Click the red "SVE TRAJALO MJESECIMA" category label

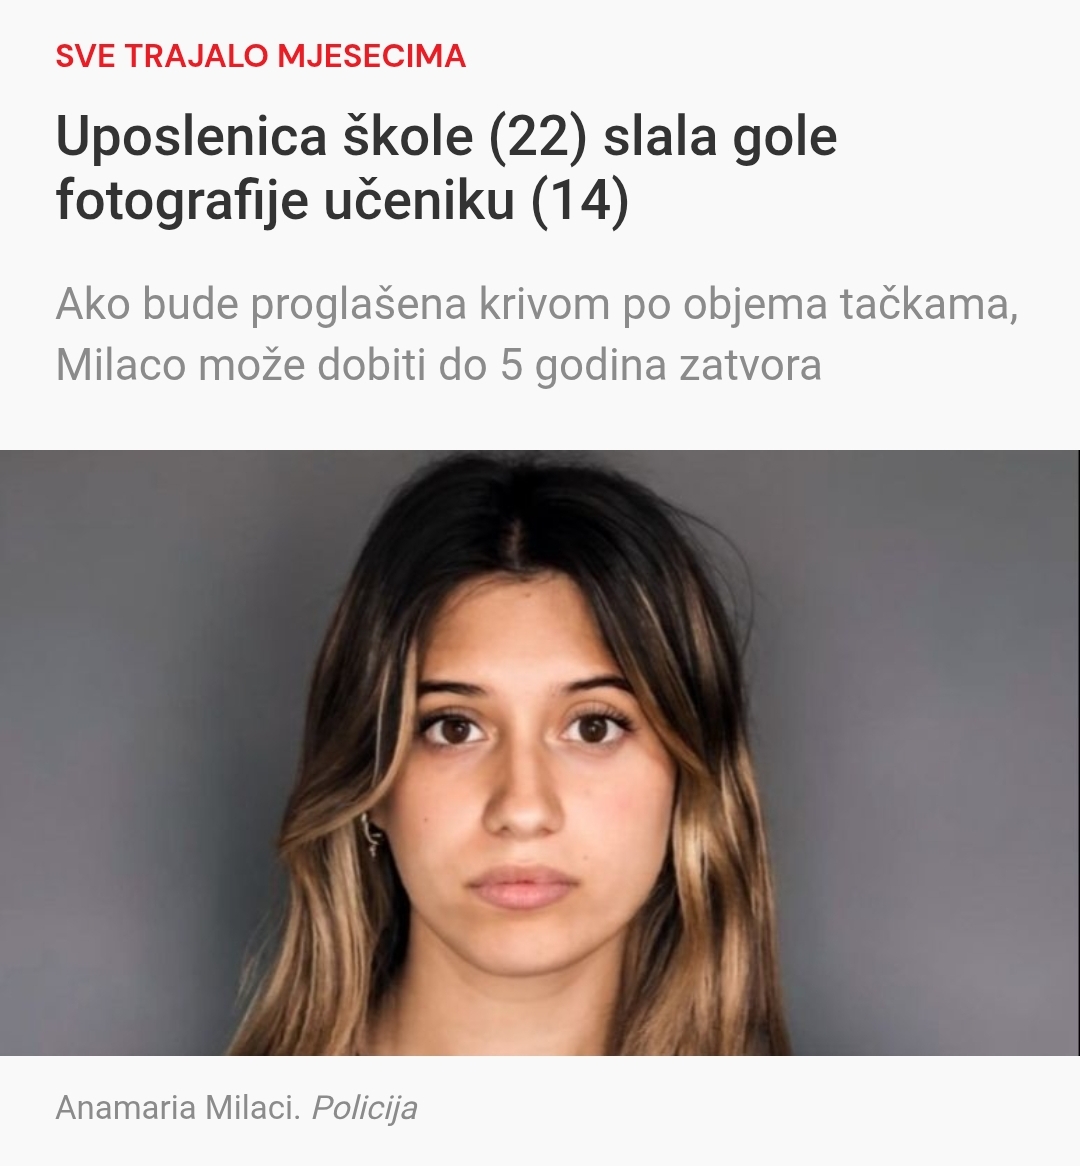(261, 57)
